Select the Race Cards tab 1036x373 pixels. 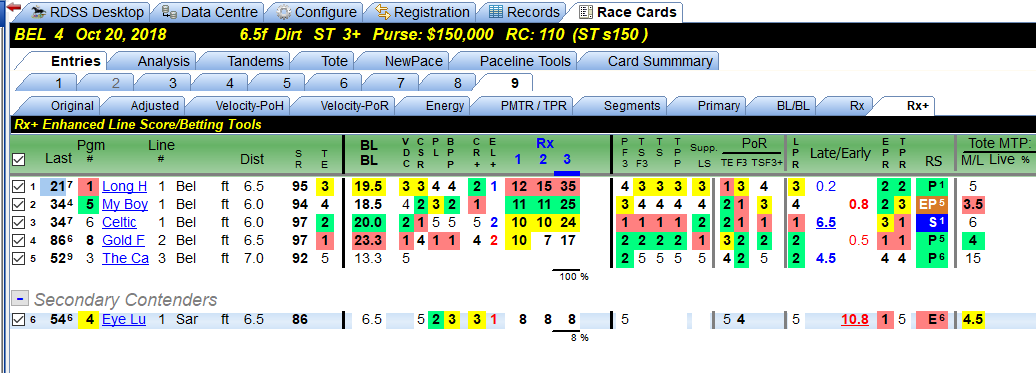tap(627, 12)
